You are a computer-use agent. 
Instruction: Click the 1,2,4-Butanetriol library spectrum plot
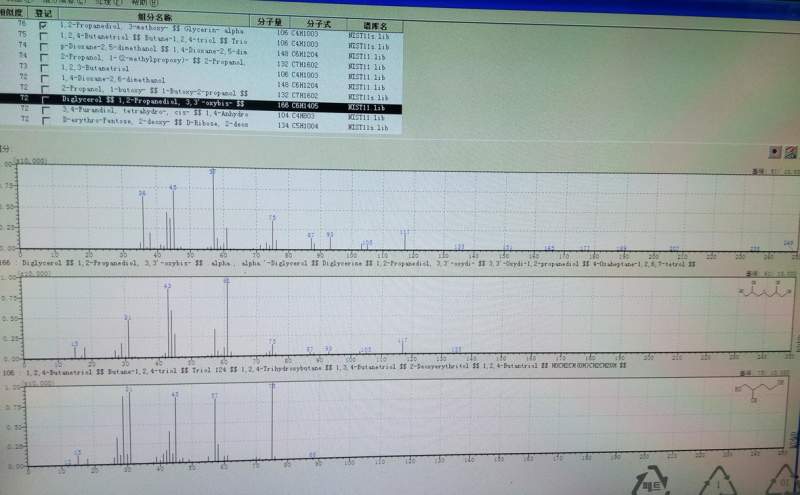pos(405,423)
